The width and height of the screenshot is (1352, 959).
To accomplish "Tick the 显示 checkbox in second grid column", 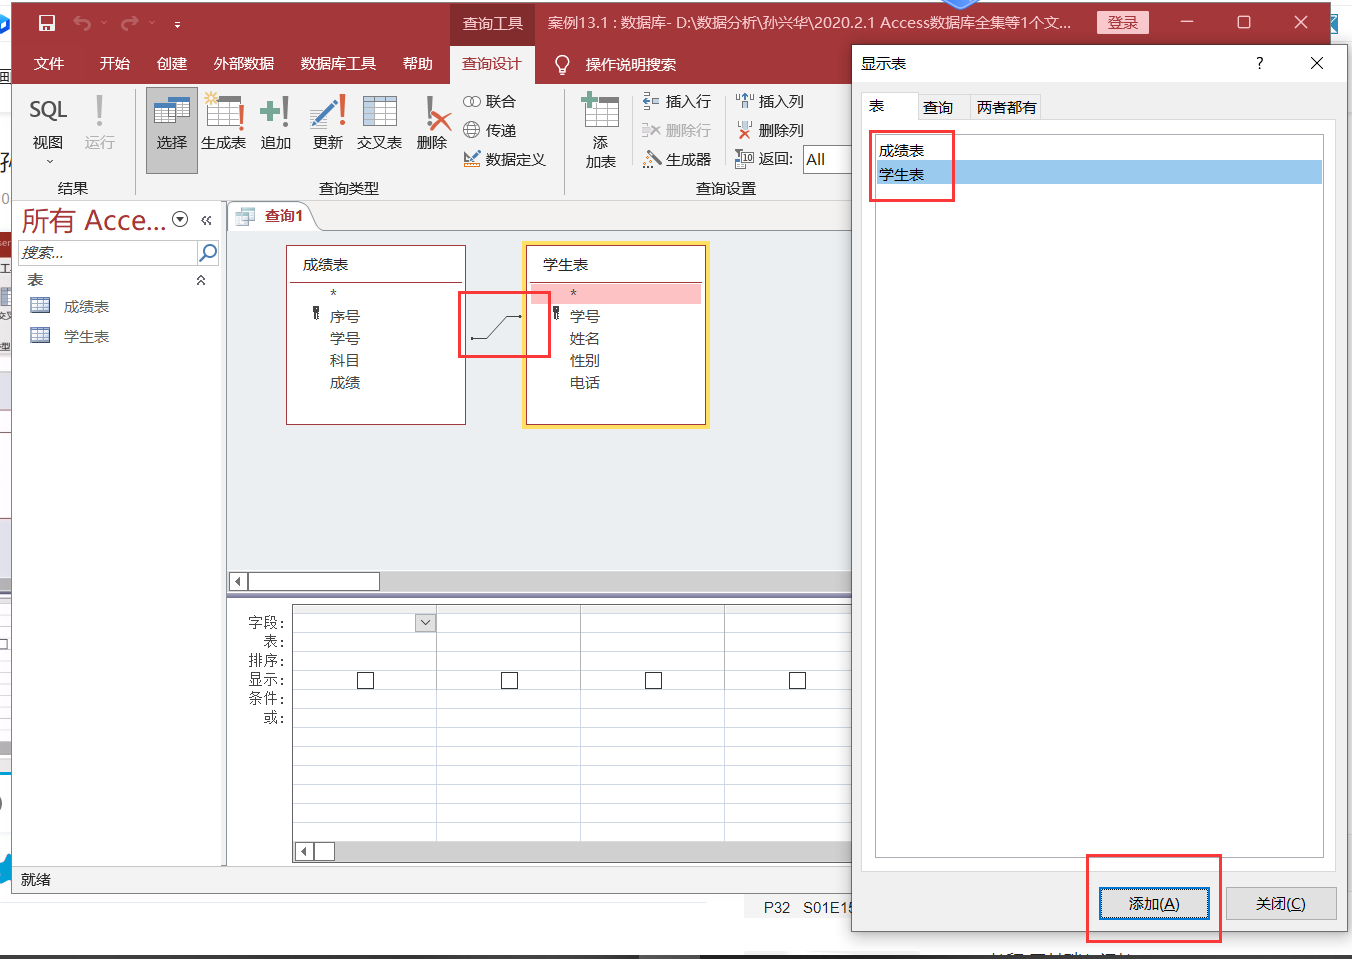I will (x=509, y=680).
